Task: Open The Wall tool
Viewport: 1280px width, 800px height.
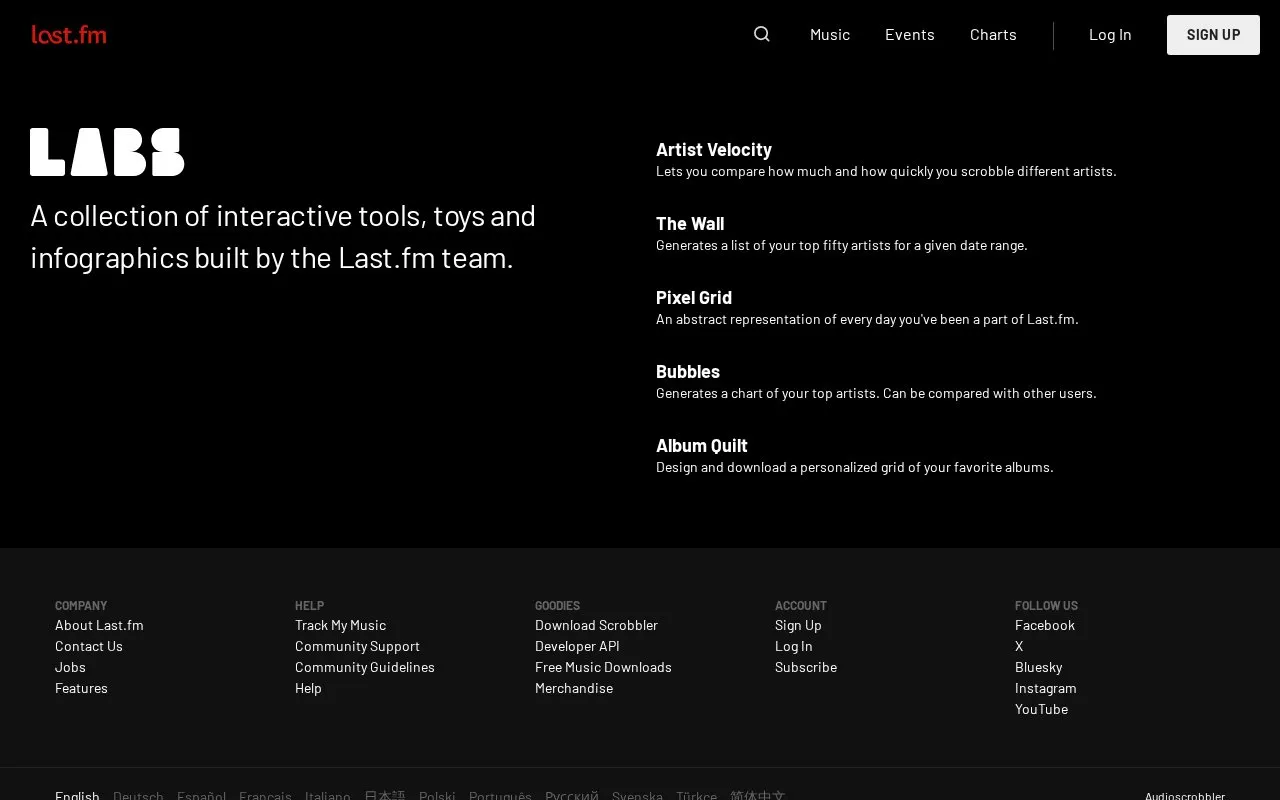Action: [x=690, y=223]
